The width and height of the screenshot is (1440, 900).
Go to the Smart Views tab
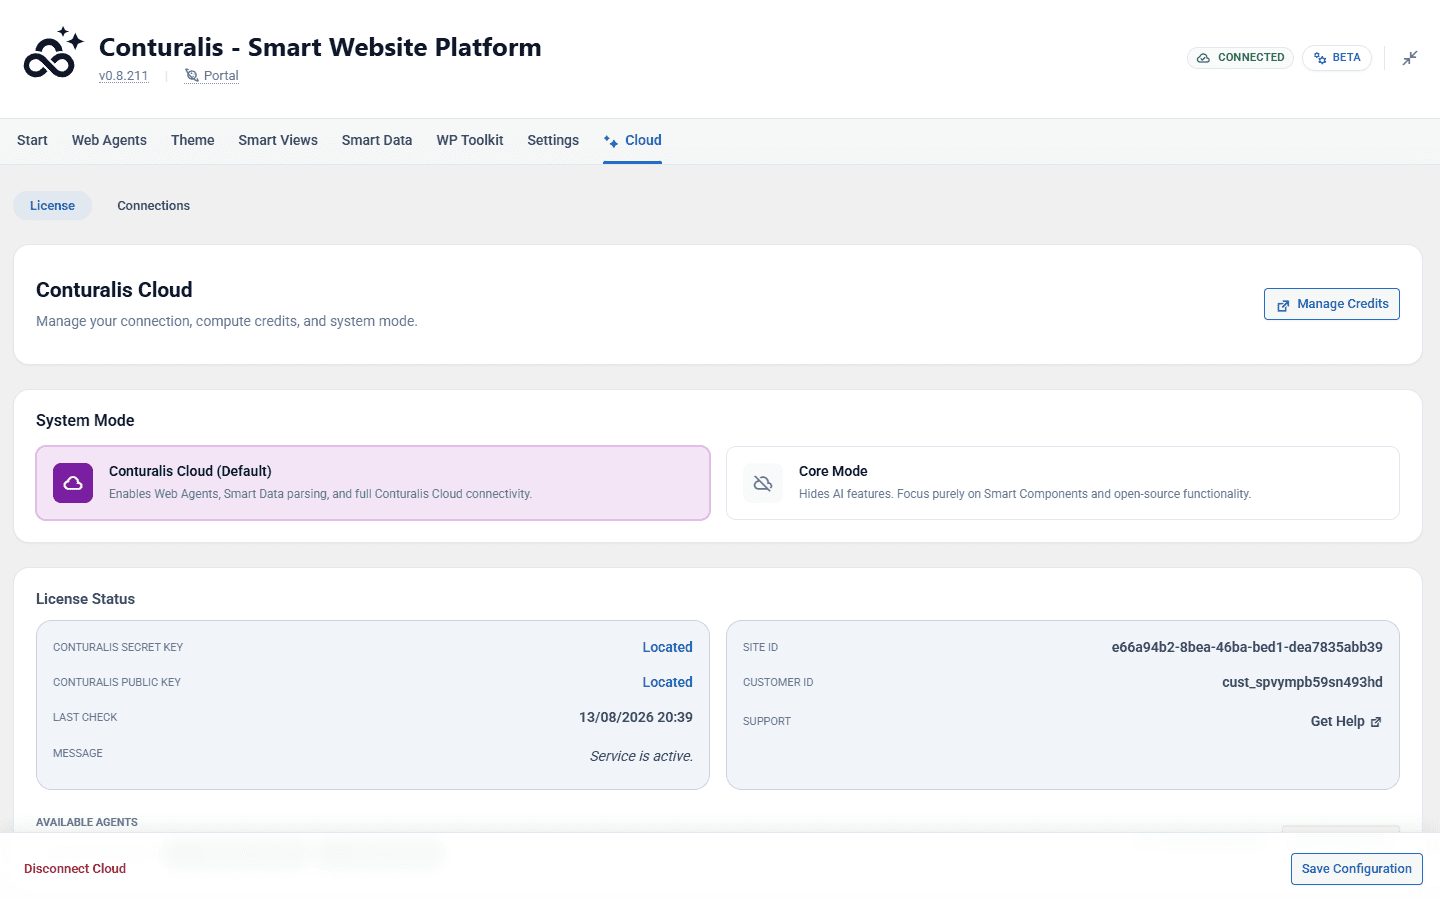pyautogui.click(x=278, y=140)
